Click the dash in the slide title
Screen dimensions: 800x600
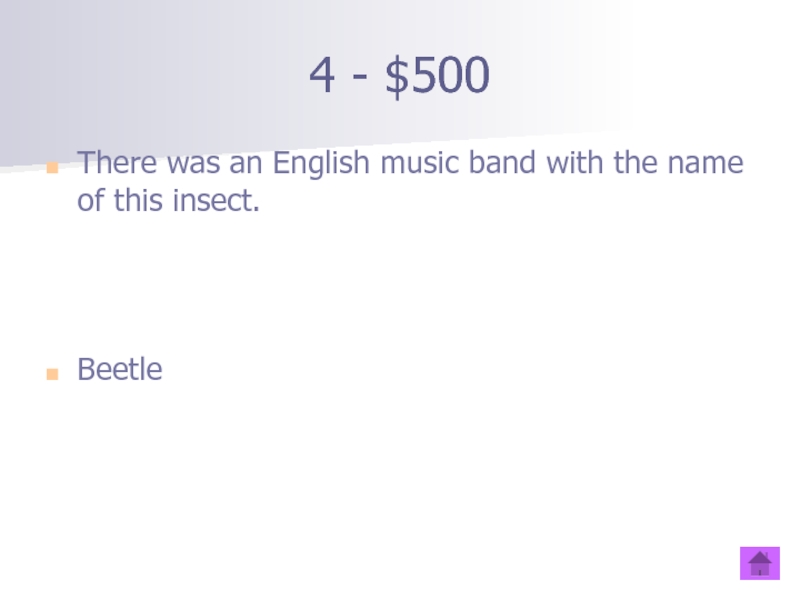360,78
